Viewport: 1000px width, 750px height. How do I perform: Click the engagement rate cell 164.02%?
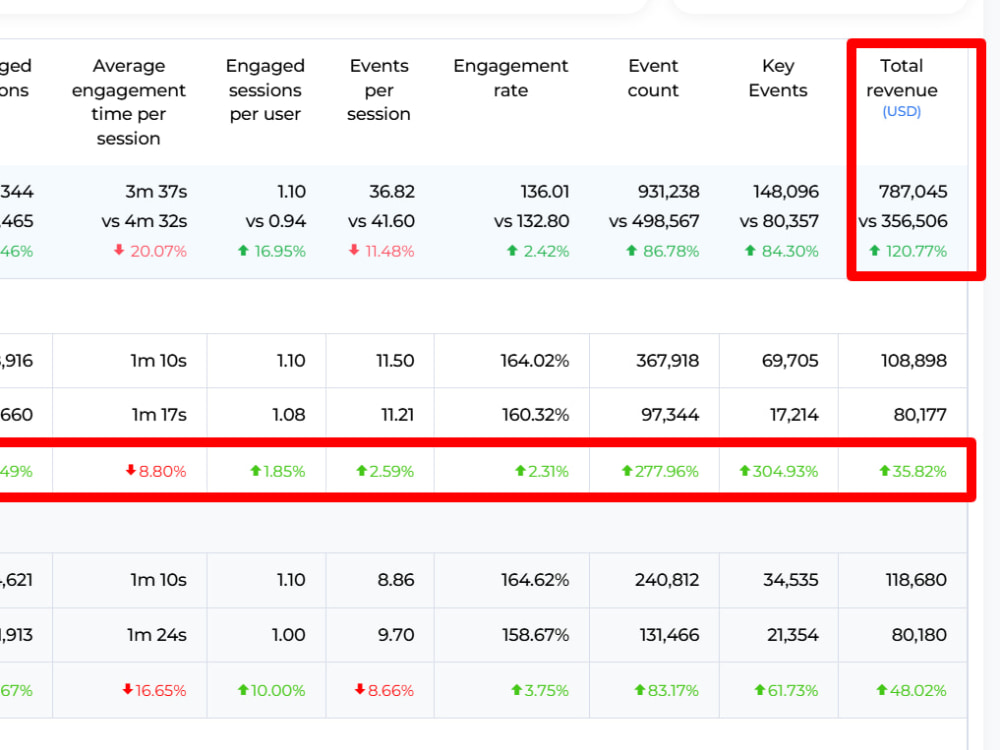tap(534, 361)
